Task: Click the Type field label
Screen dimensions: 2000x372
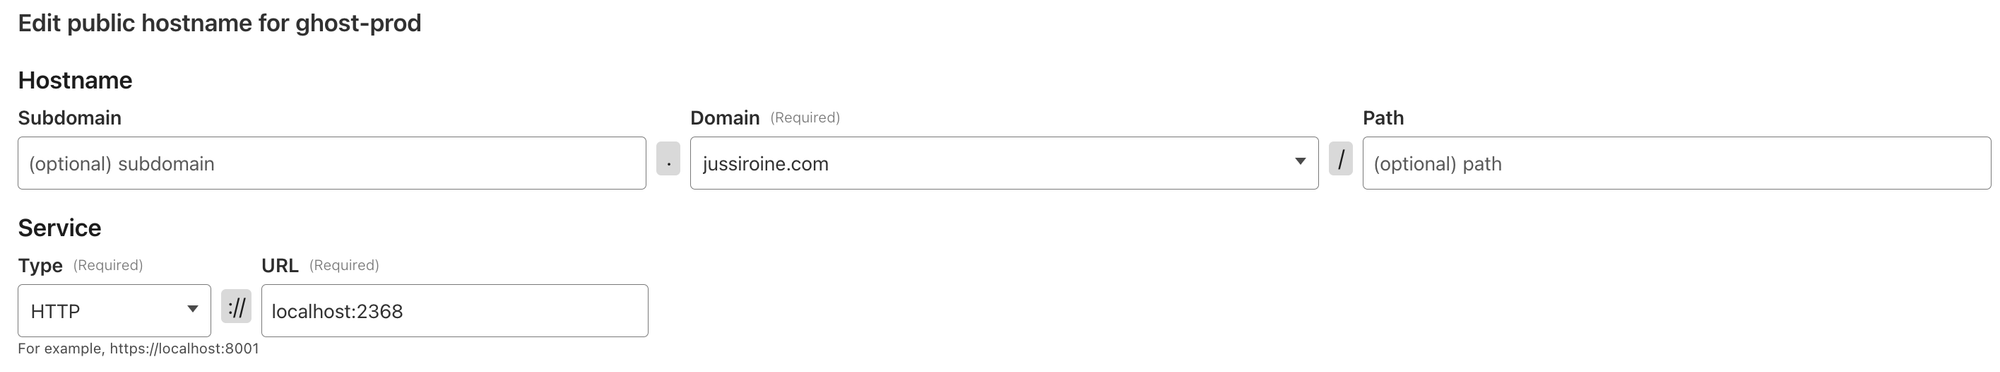Action: tap(40, 266)
